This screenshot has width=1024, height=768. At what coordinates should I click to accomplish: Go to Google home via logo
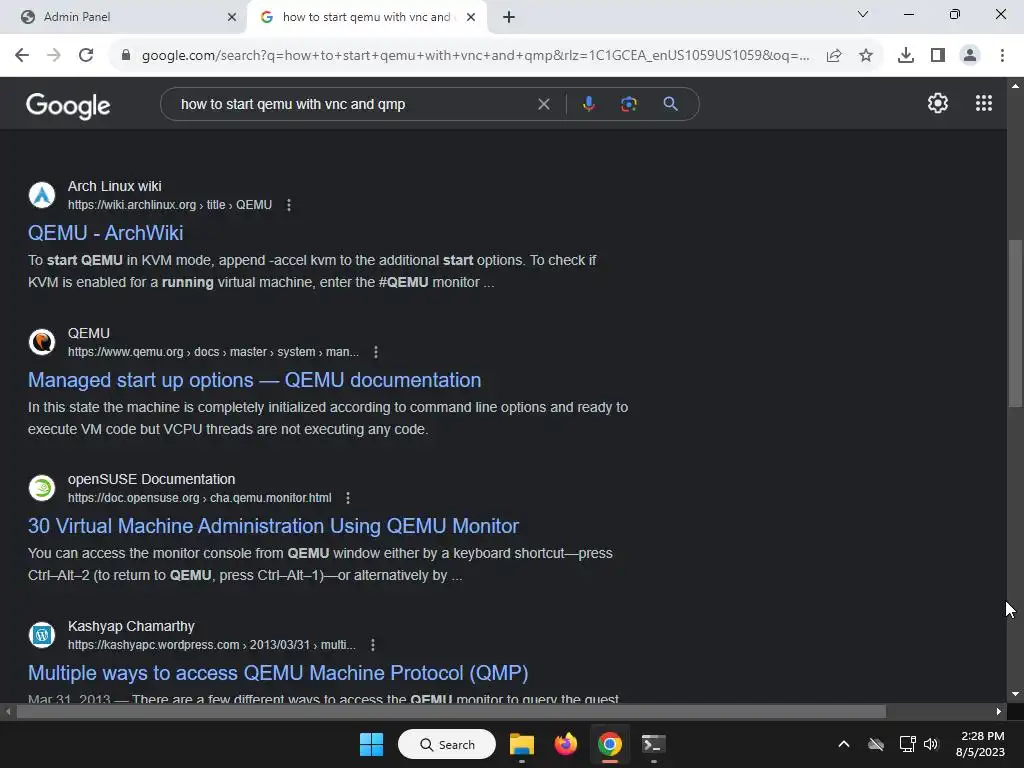point(68,105)
